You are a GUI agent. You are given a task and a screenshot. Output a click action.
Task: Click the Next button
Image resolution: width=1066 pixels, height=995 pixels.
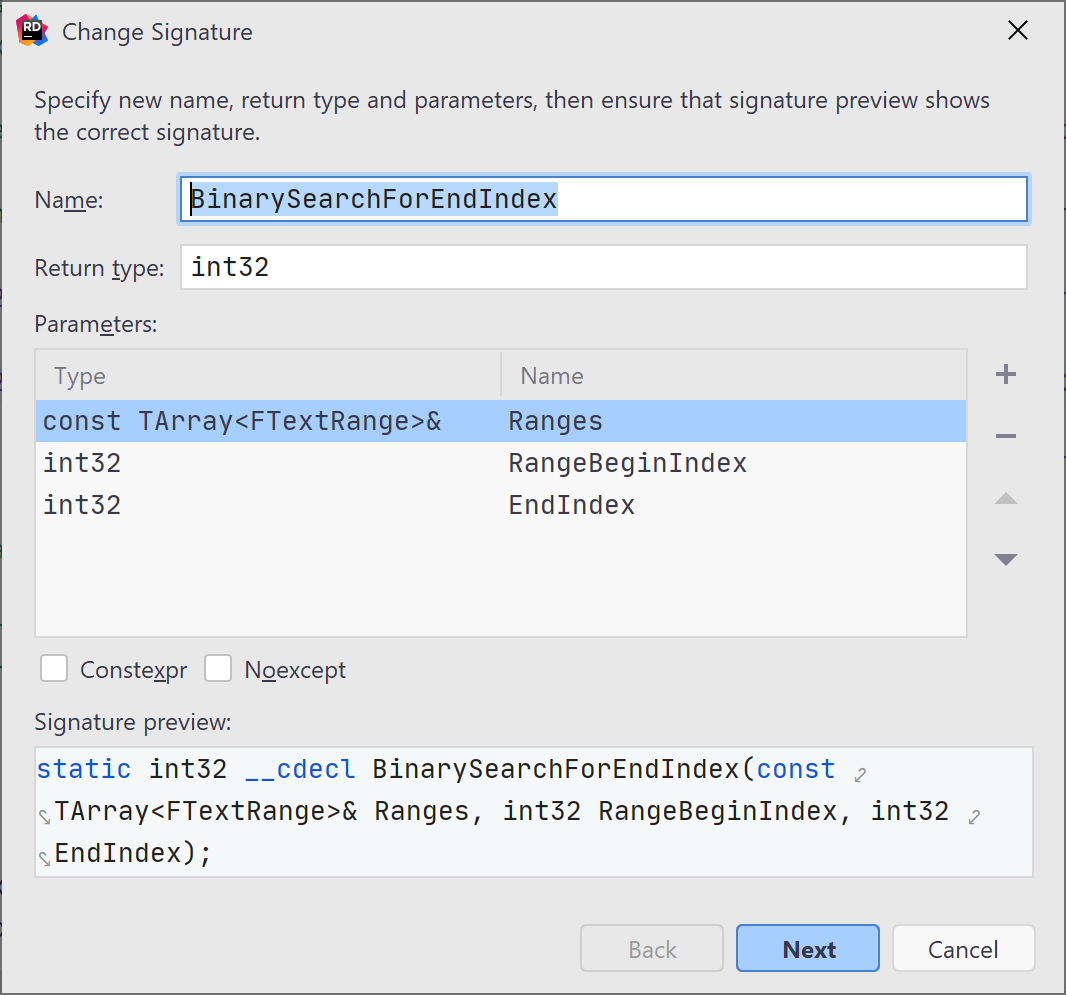[807, 948]
